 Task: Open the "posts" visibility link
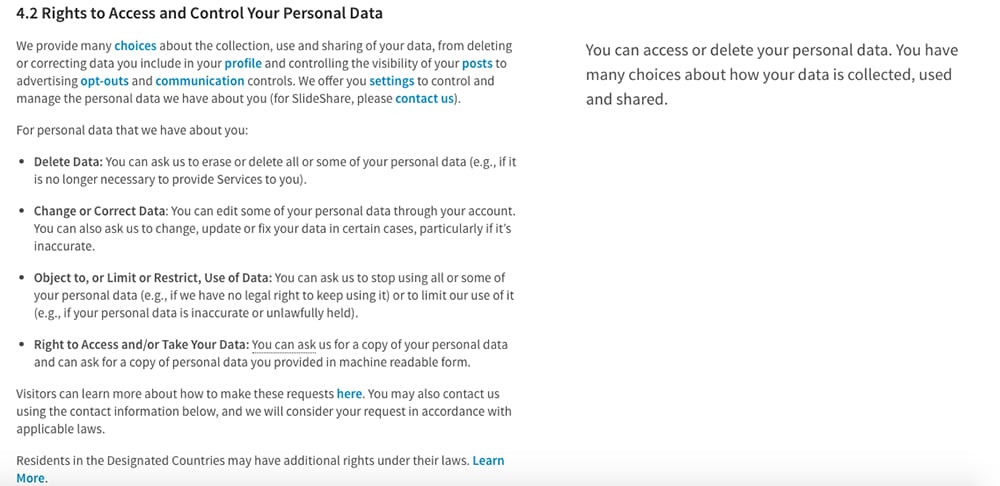click(x=477, y=64)
